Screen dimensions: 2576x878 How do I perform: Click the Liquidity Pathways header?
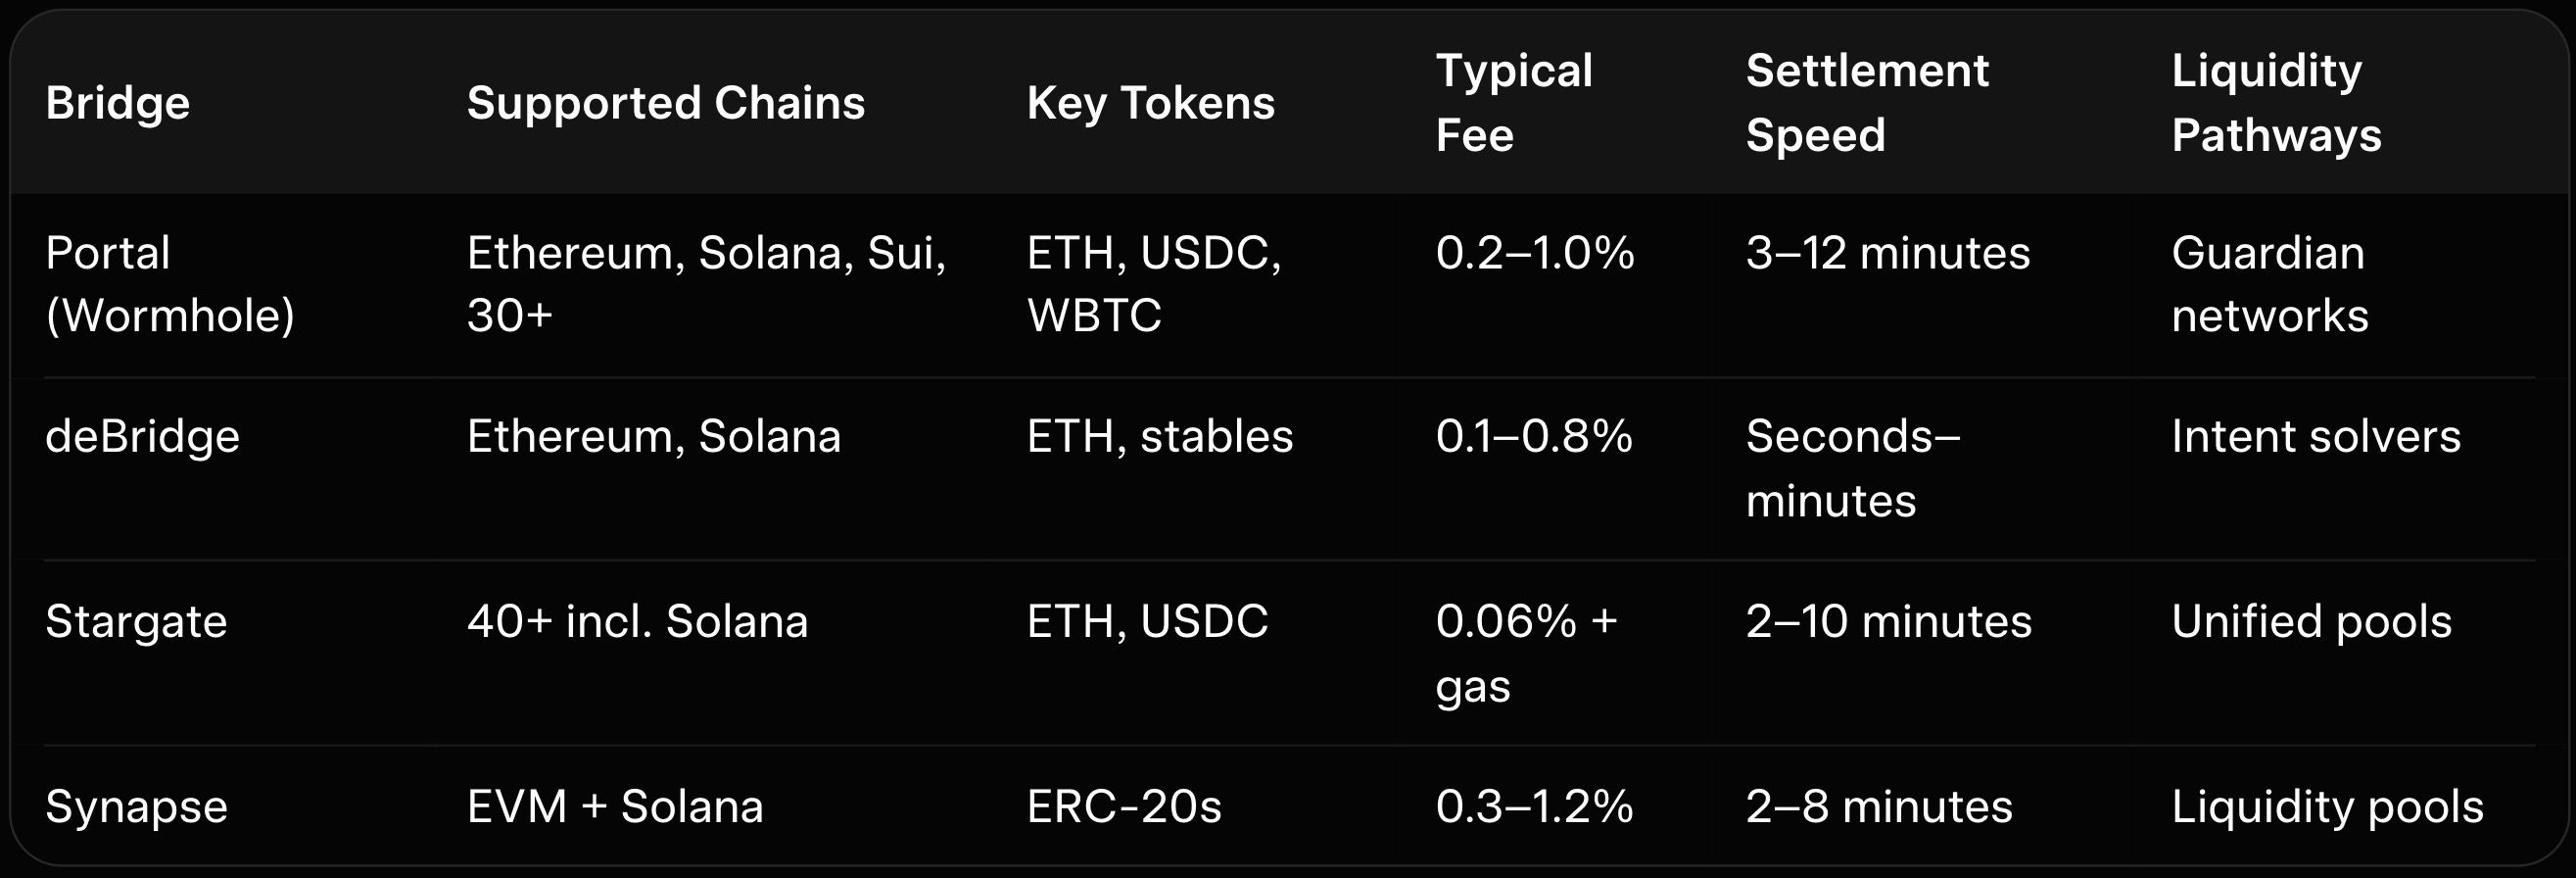click(x=2275, y=103)
